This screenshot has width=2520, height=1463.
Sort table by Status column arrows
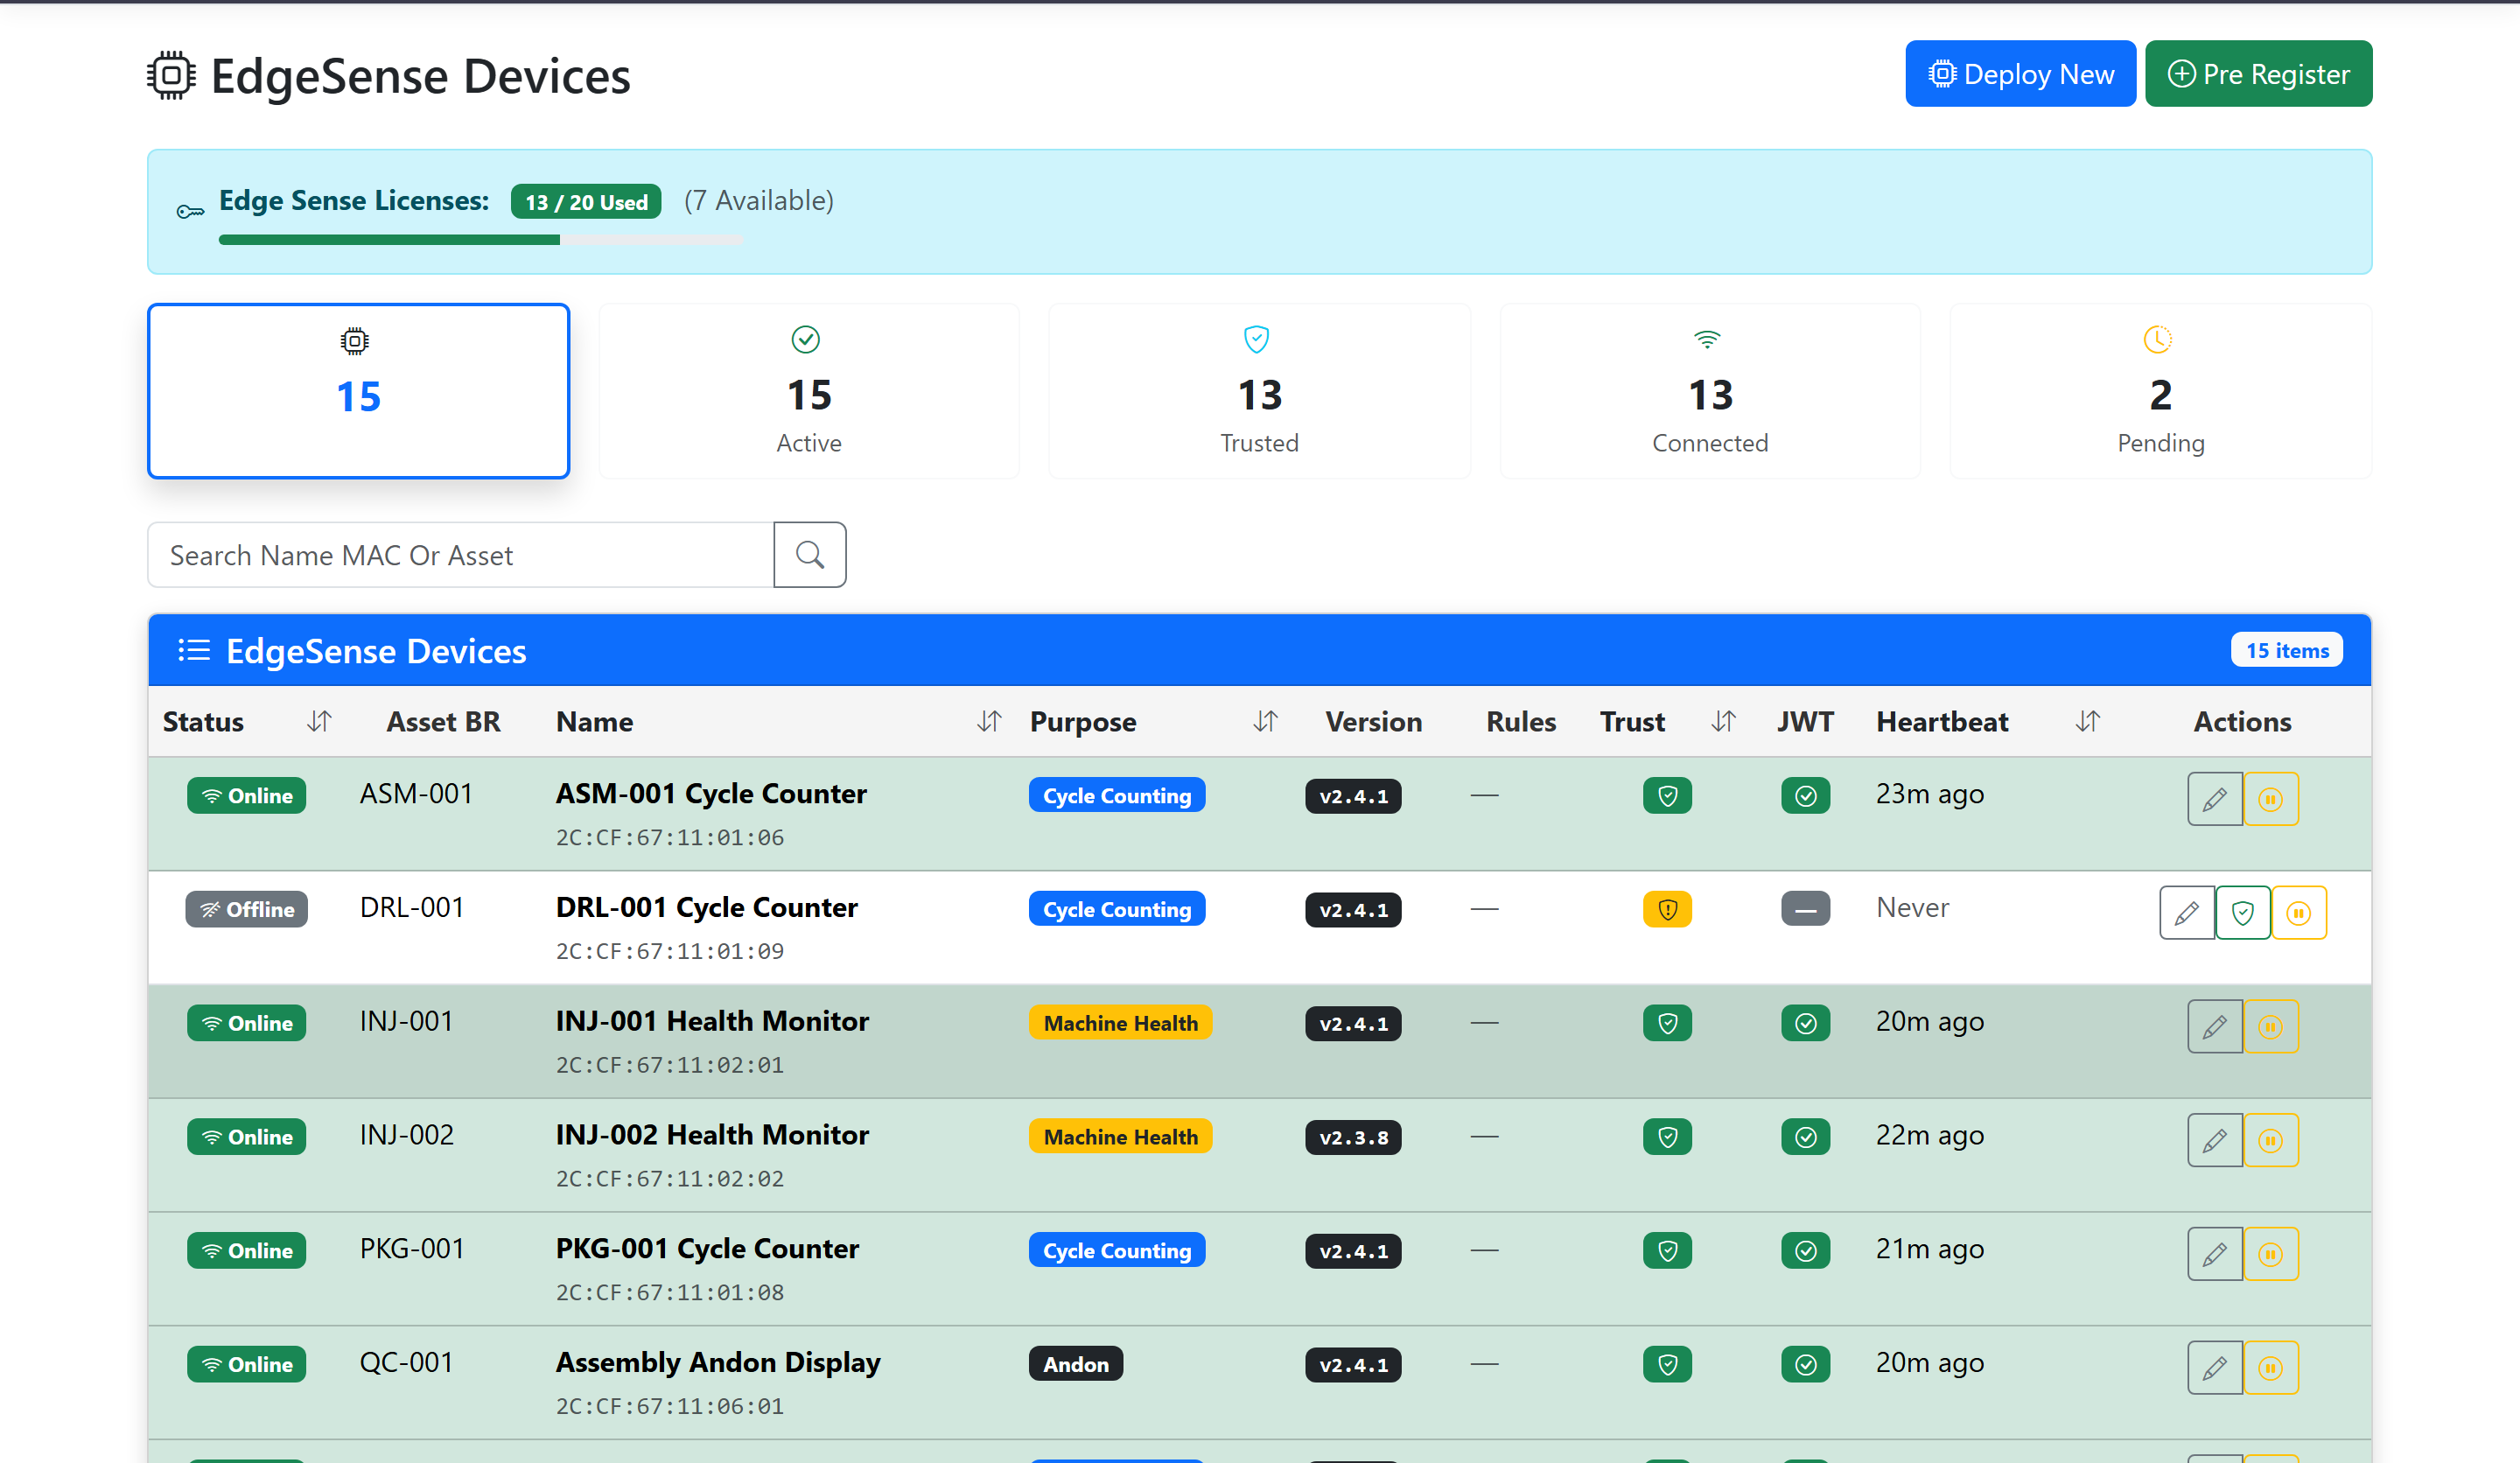[319, 721]
